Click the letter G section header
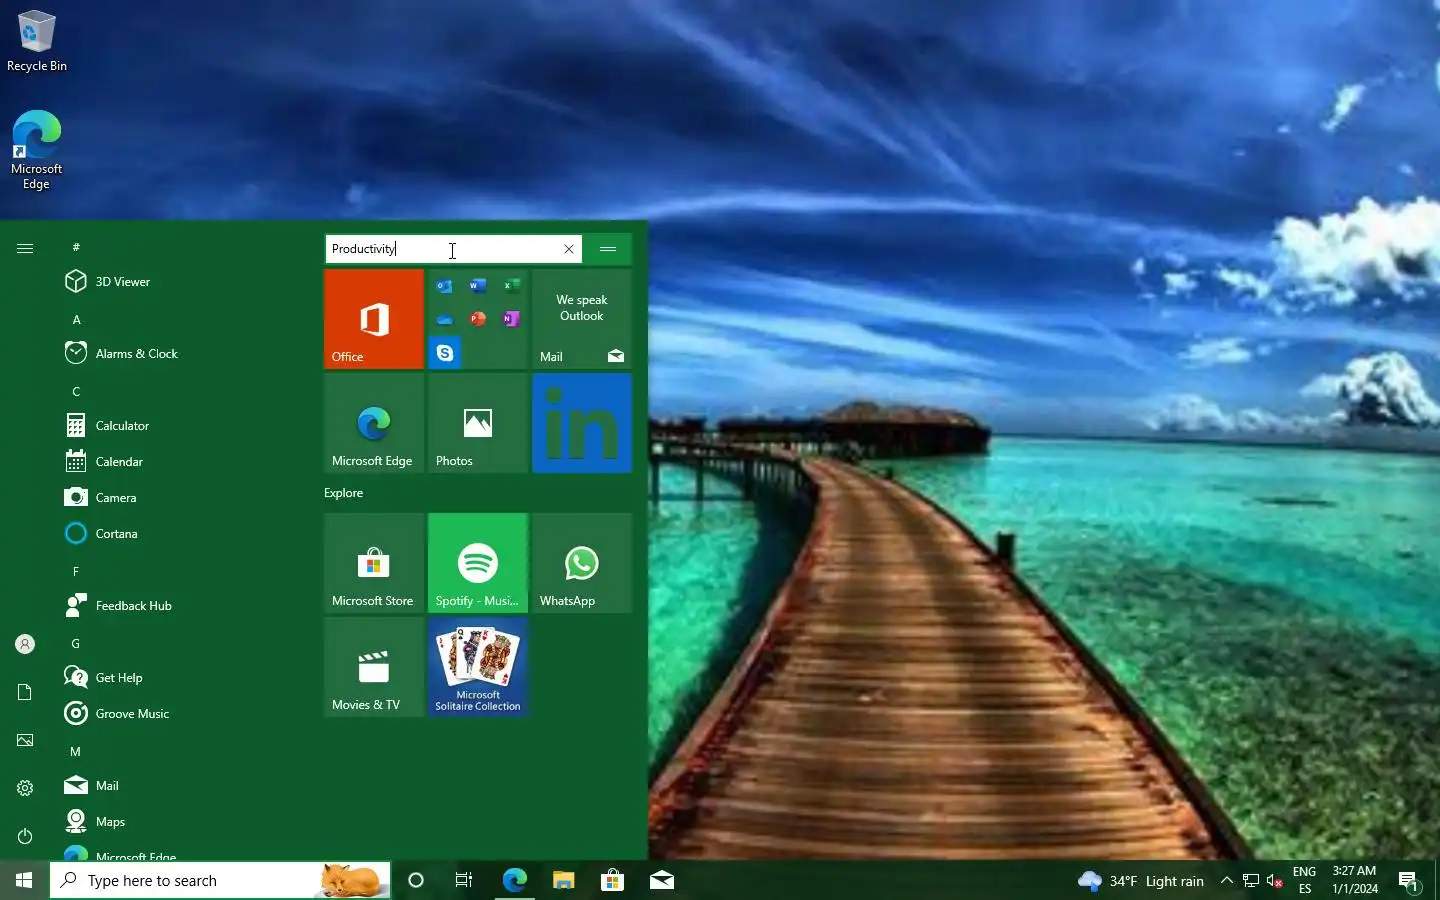The width and height of the screenshot is (1440, 900). pyautogui.click(x=76, y=644)
